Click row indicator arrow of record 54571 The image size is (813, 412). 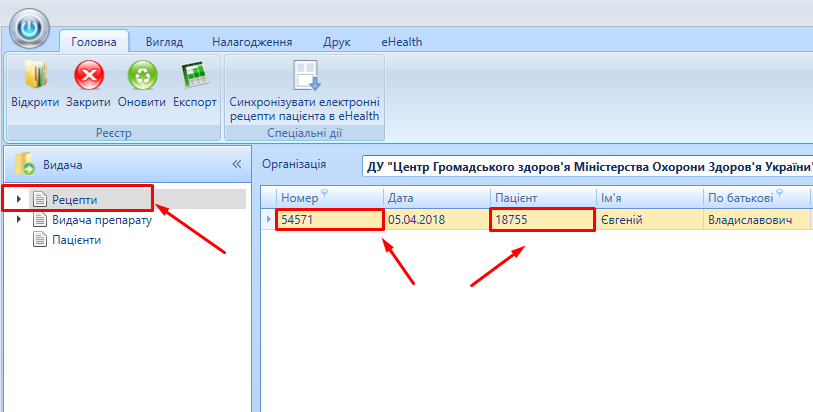[269, 219]
